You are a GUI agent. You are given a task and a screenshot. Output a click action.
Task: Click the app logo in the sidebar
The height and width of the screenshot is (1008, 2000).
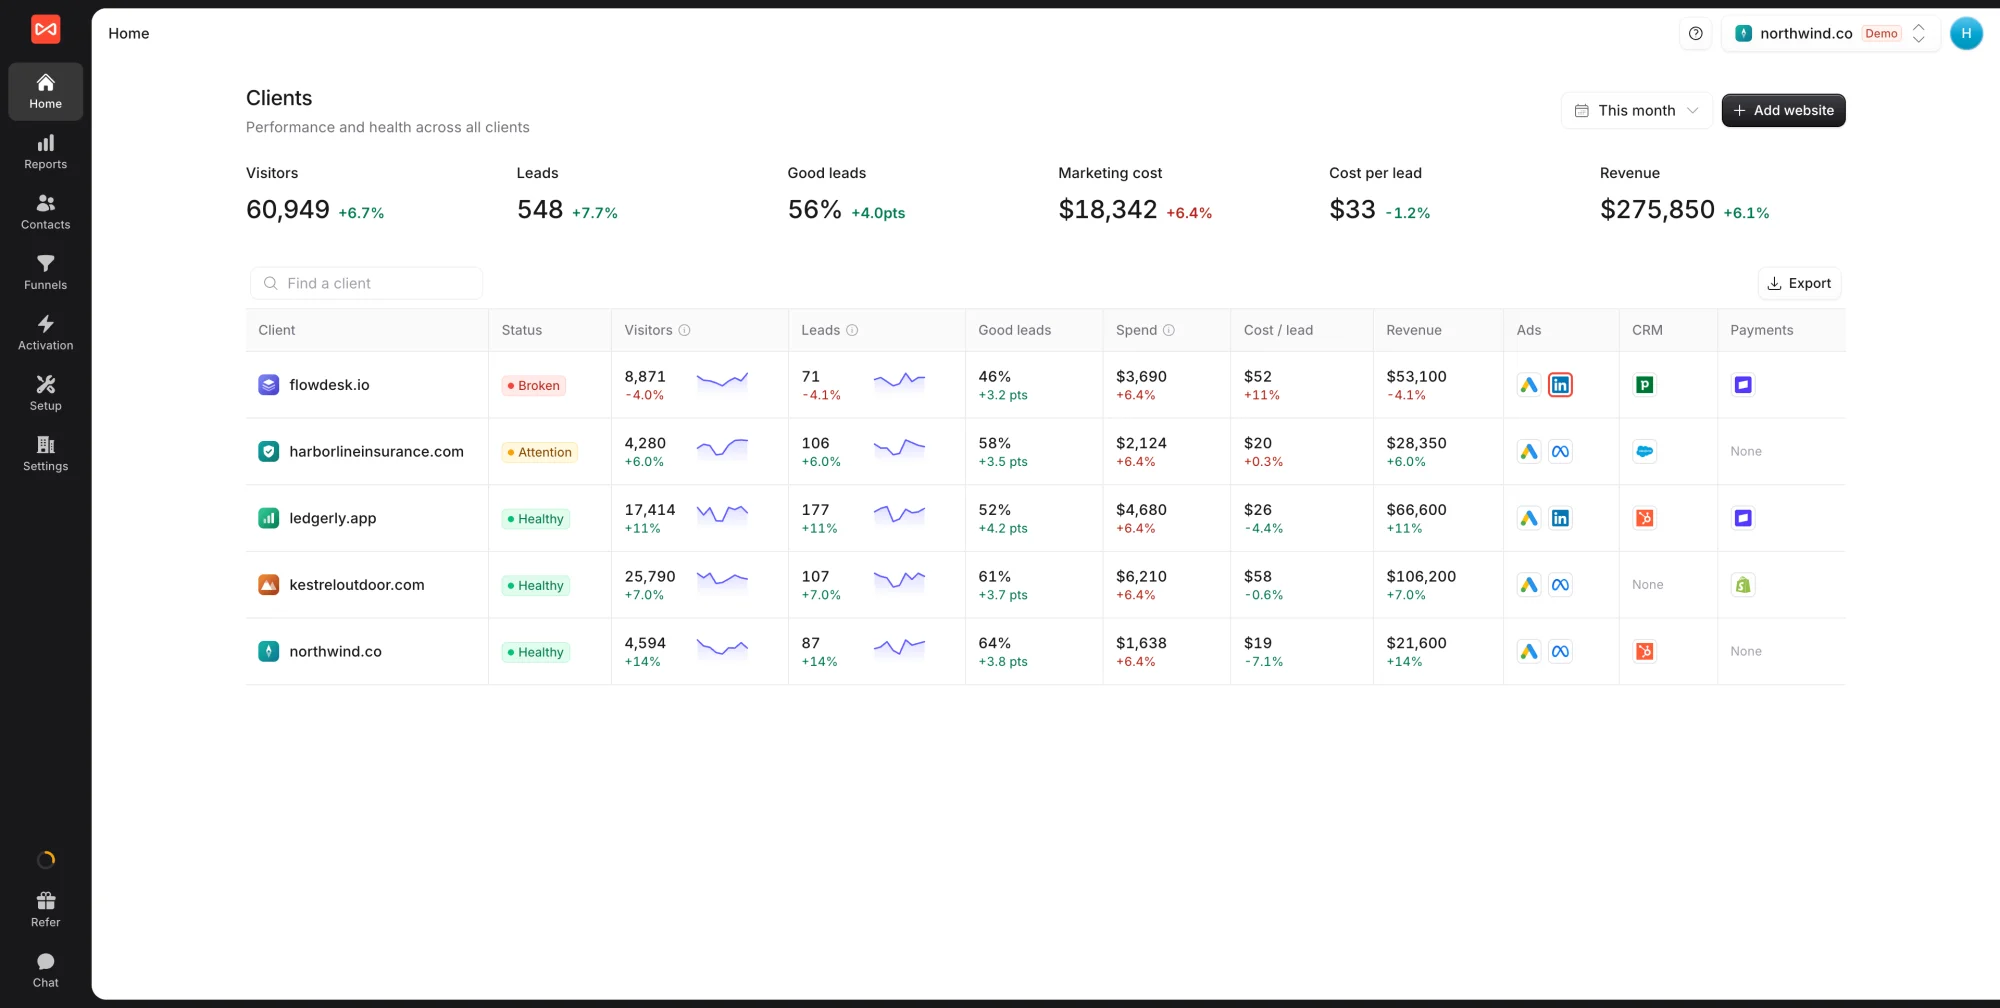click(45, 30)
